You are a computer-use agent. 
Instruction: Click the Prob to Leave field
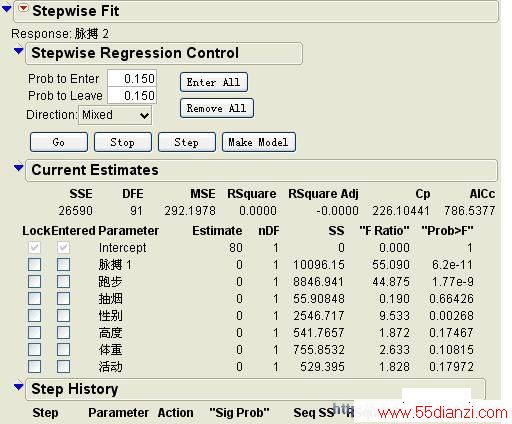coord(132,96)
